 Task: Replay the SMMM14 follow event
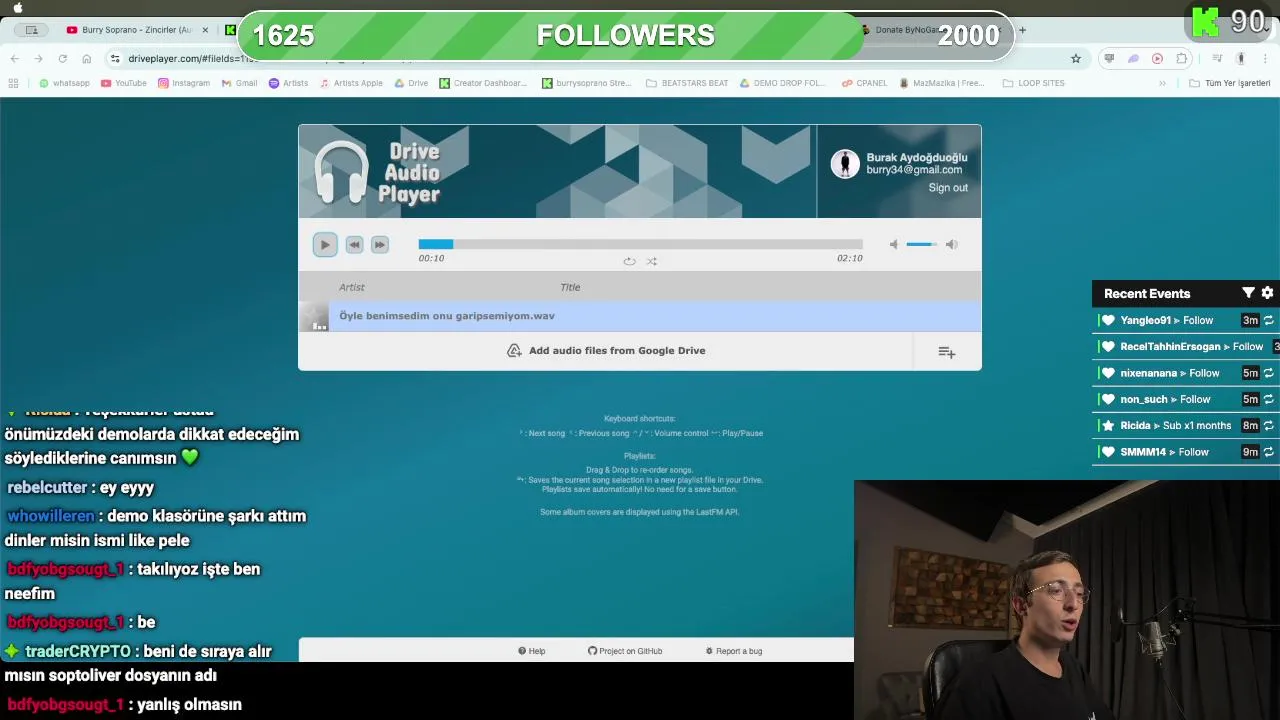coord(1268,452)
